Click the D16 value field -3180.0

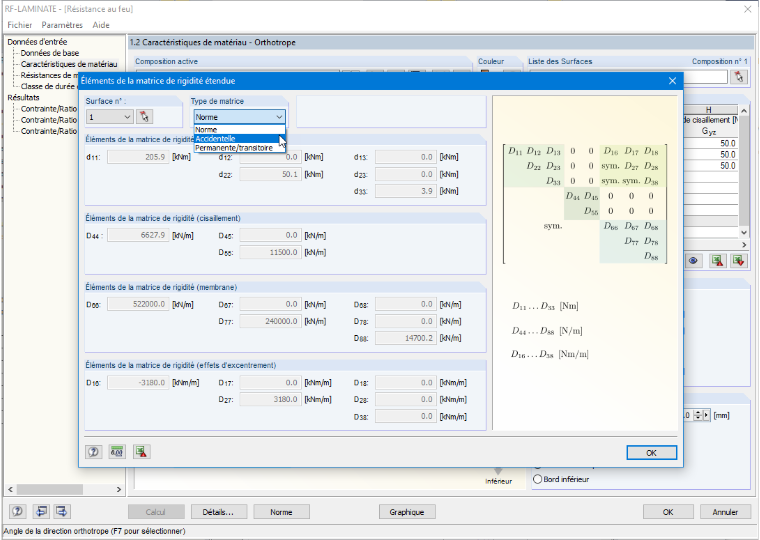[139, 382]
